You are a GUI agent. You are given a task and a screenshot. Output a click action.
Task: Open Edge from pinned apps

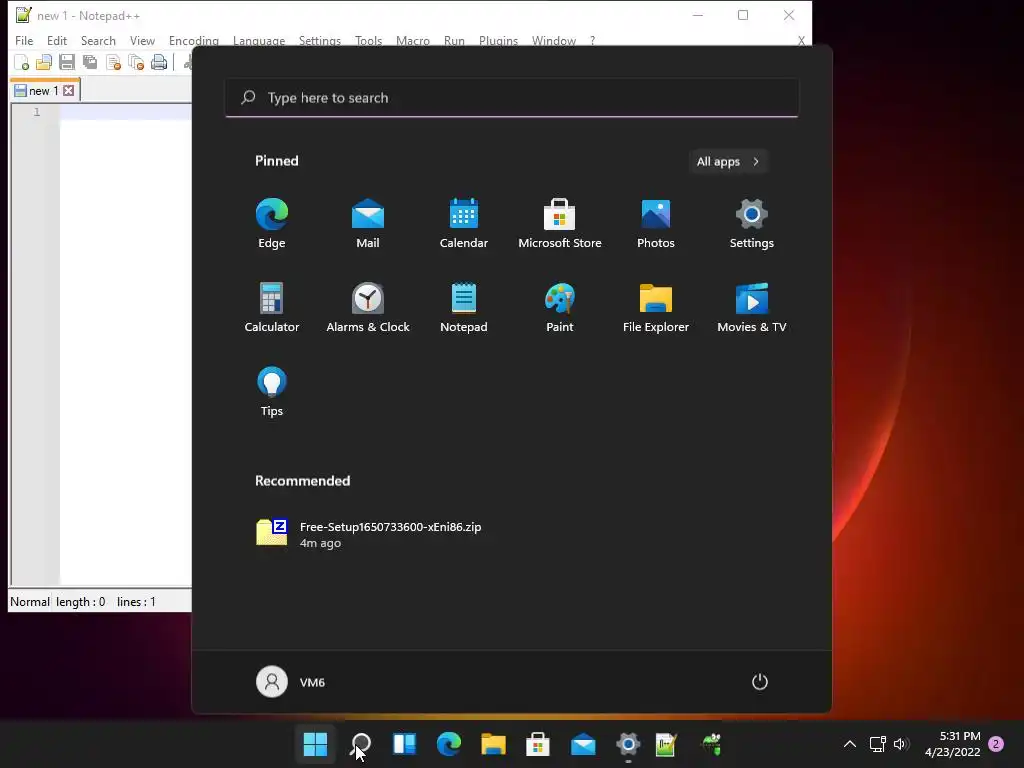(x=272, y=223)
